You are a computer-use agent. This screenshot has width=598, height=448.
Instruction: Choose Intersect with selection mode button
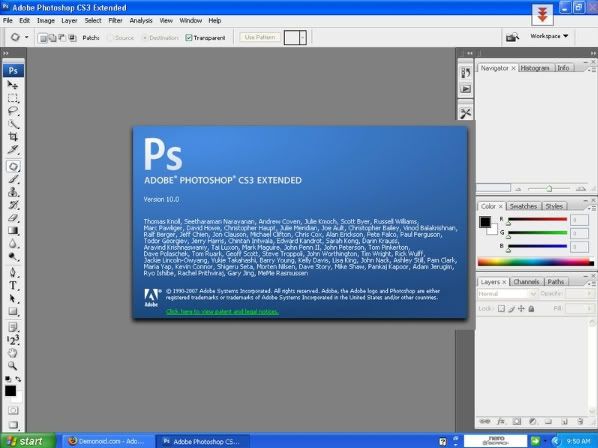coord(72,38)
